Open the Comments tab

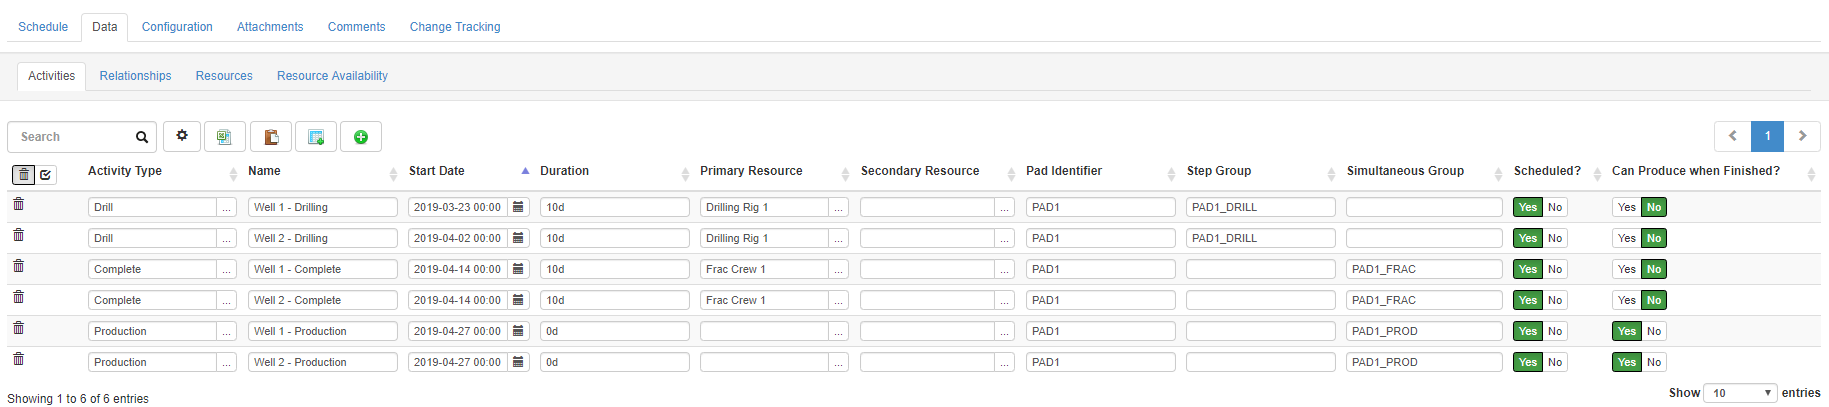point(356,27)
